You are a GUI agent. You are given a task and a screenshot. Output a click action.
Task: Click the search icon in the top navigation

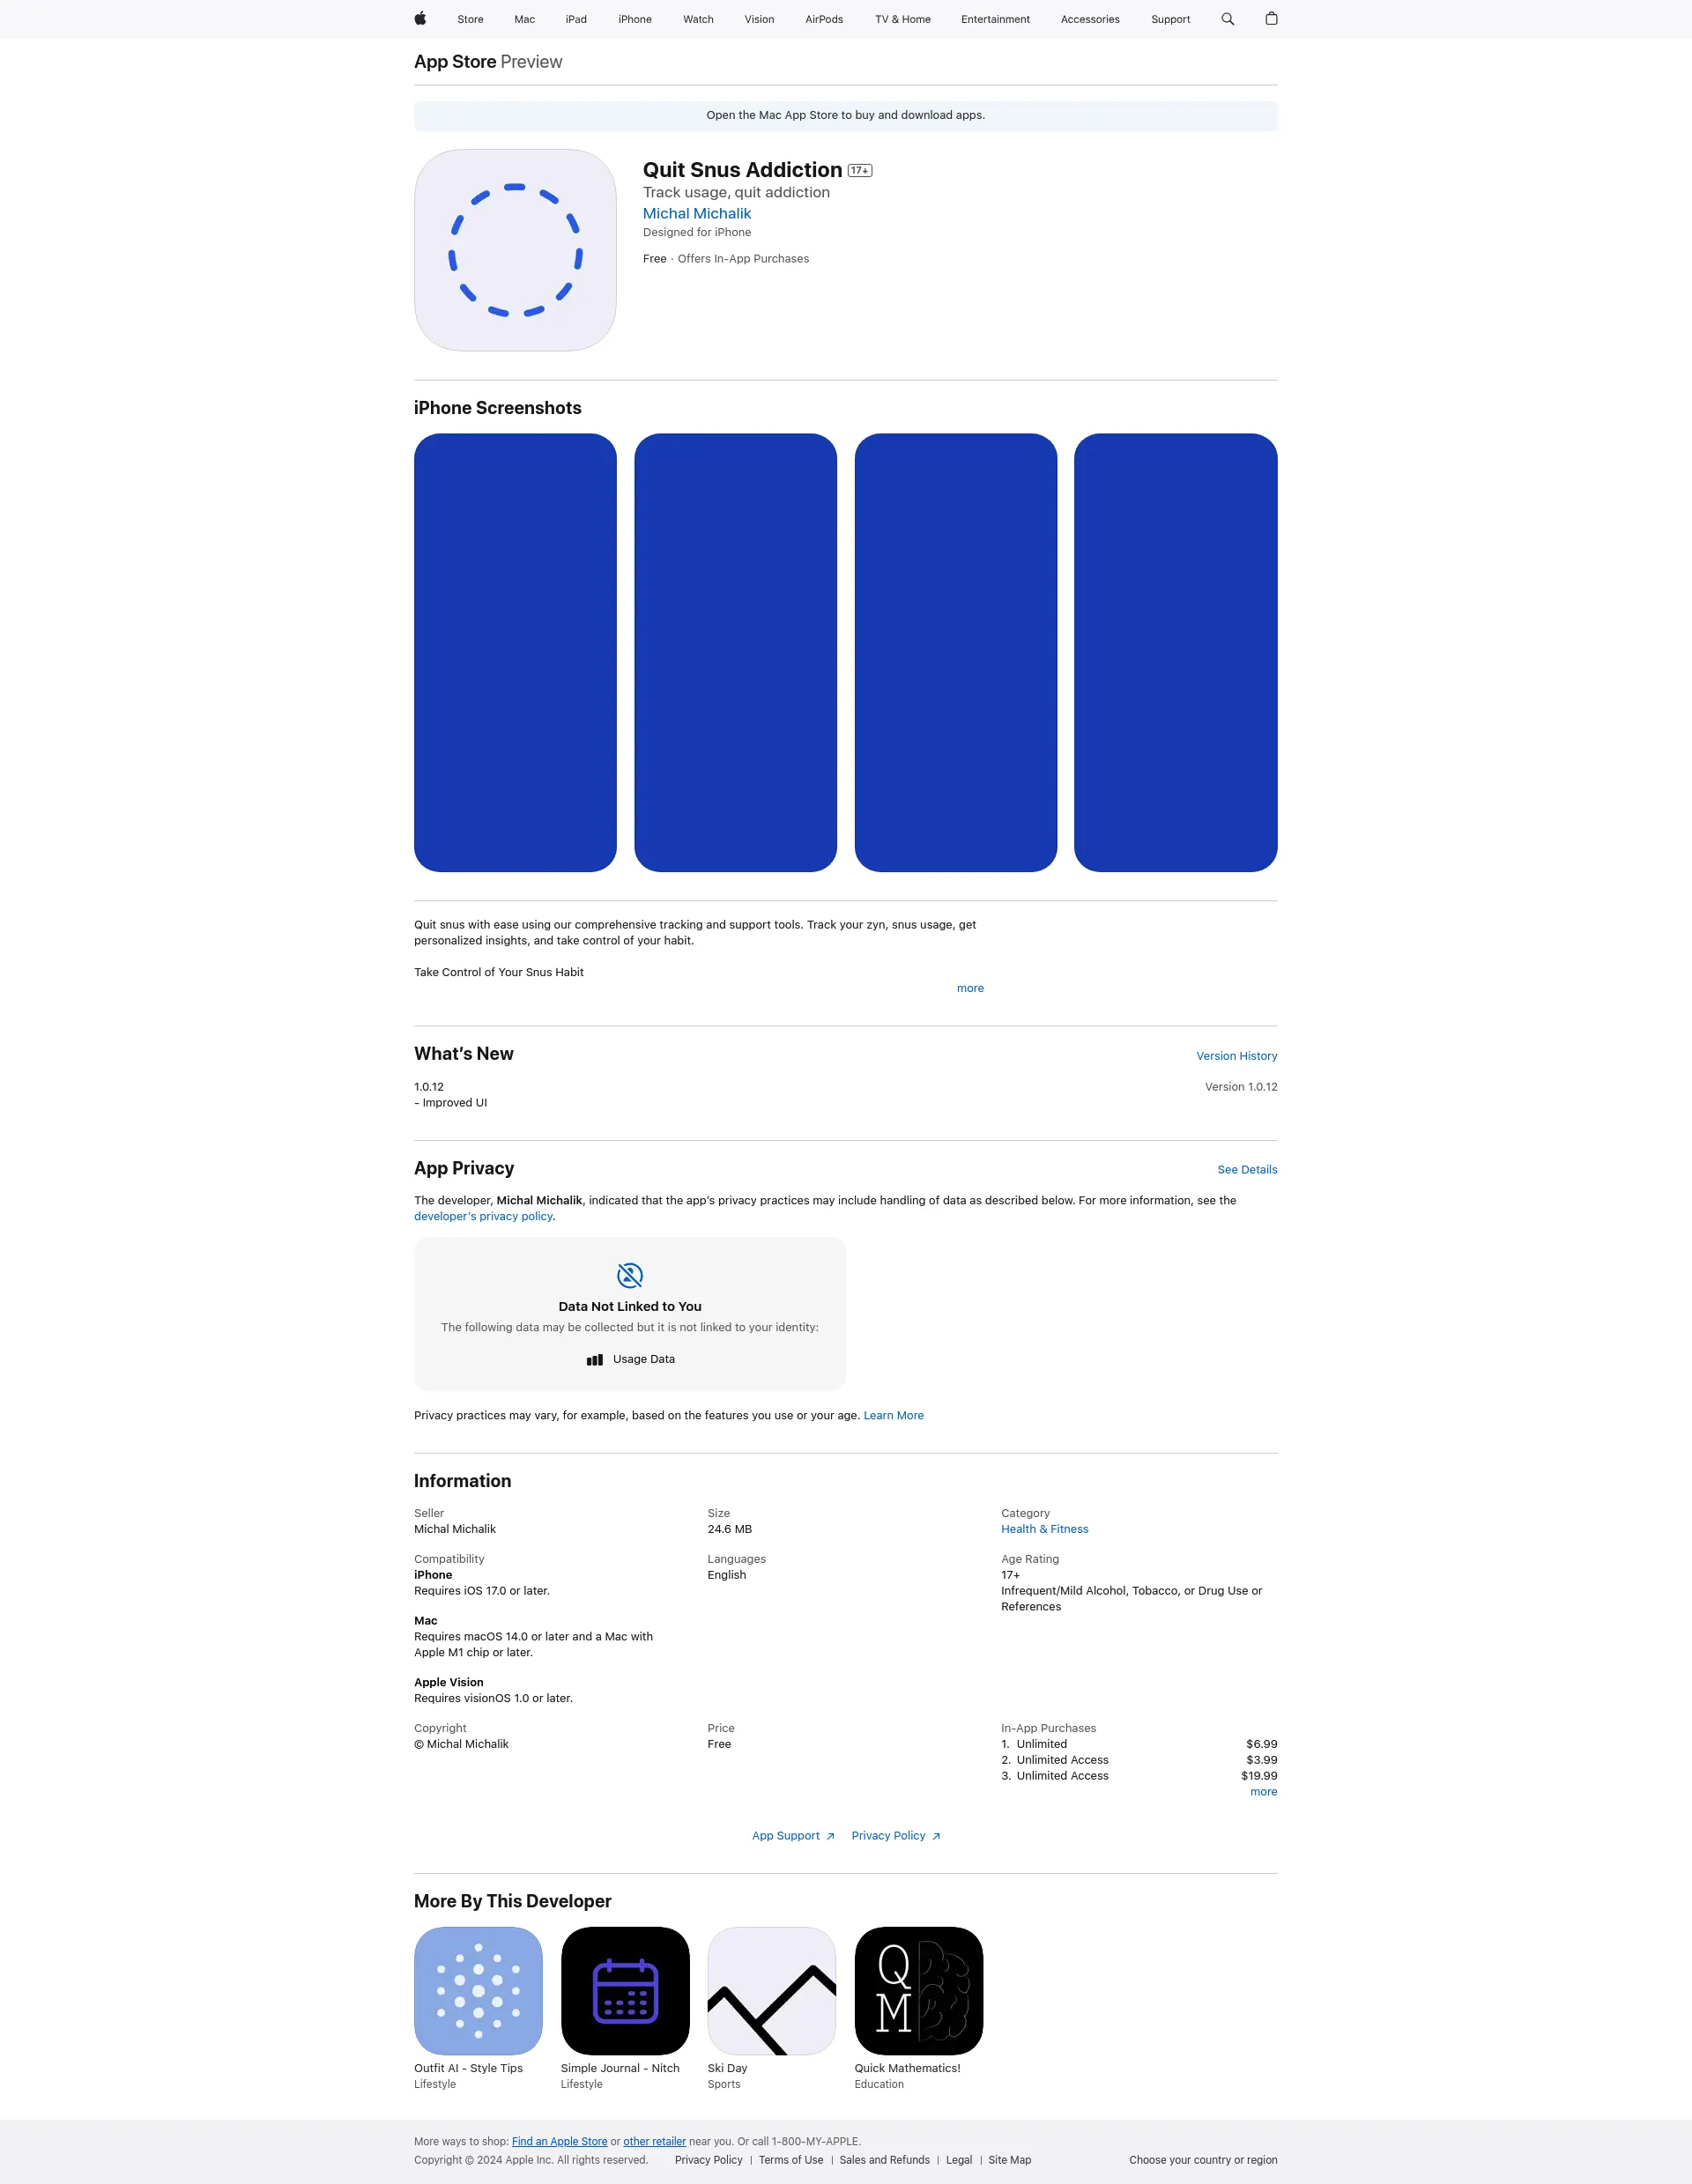coord(1229,19)
